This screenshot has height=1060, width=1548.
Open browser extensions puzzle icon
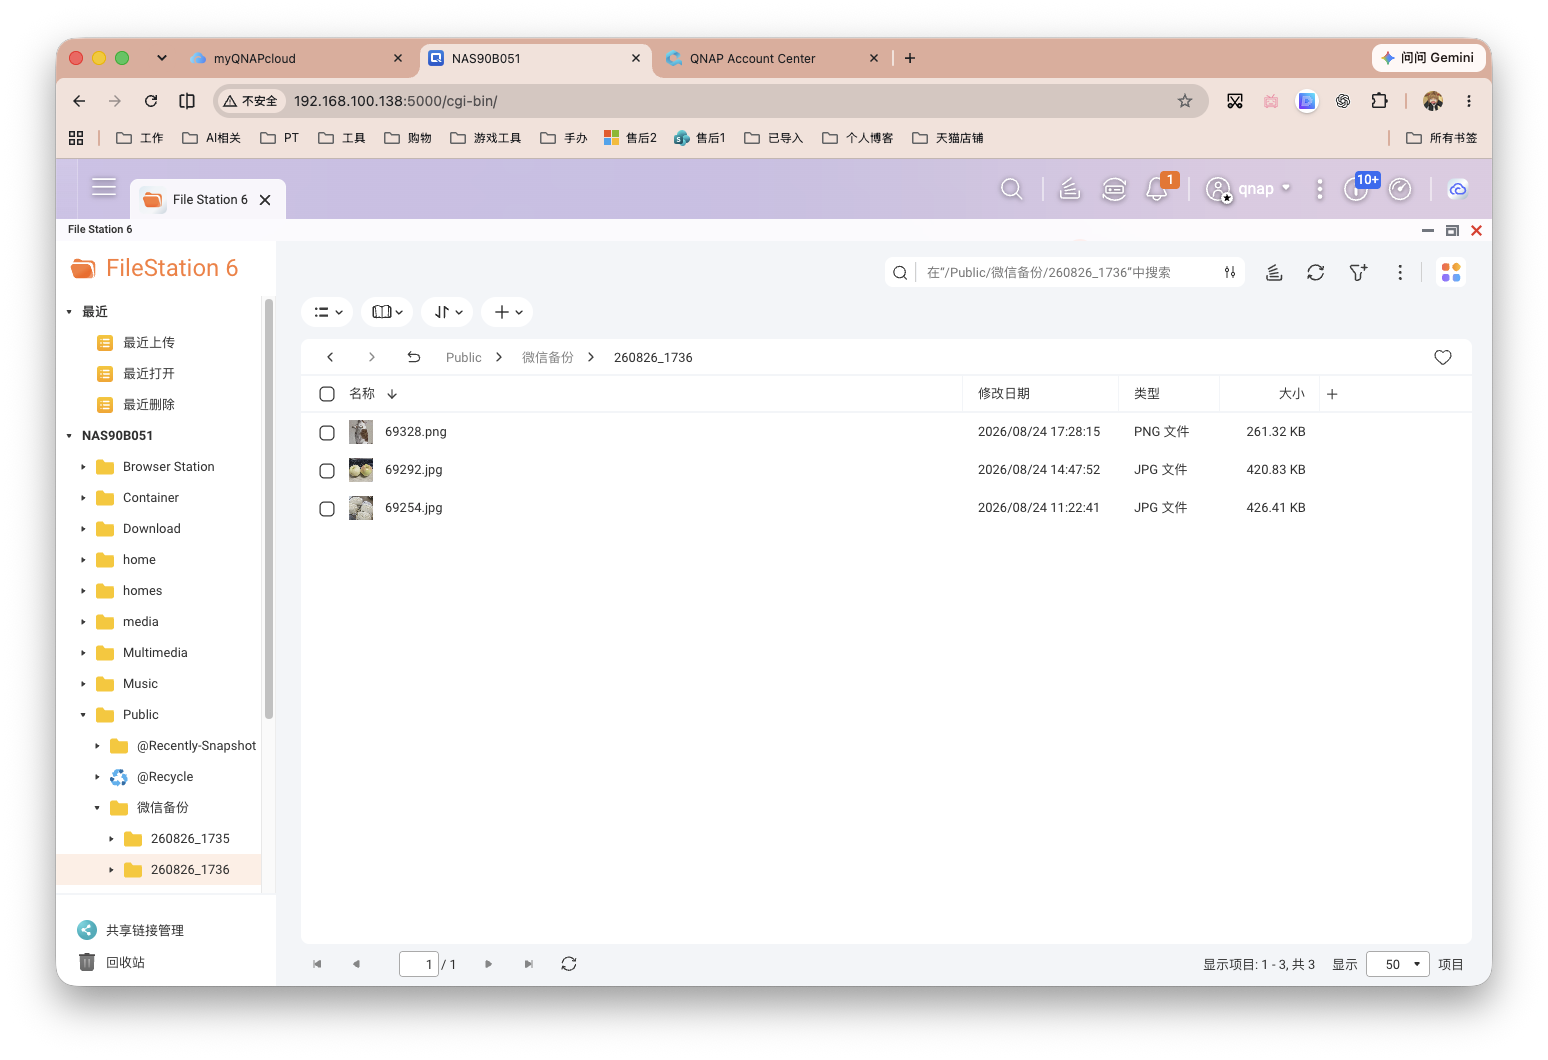[x=1380, y=100]
